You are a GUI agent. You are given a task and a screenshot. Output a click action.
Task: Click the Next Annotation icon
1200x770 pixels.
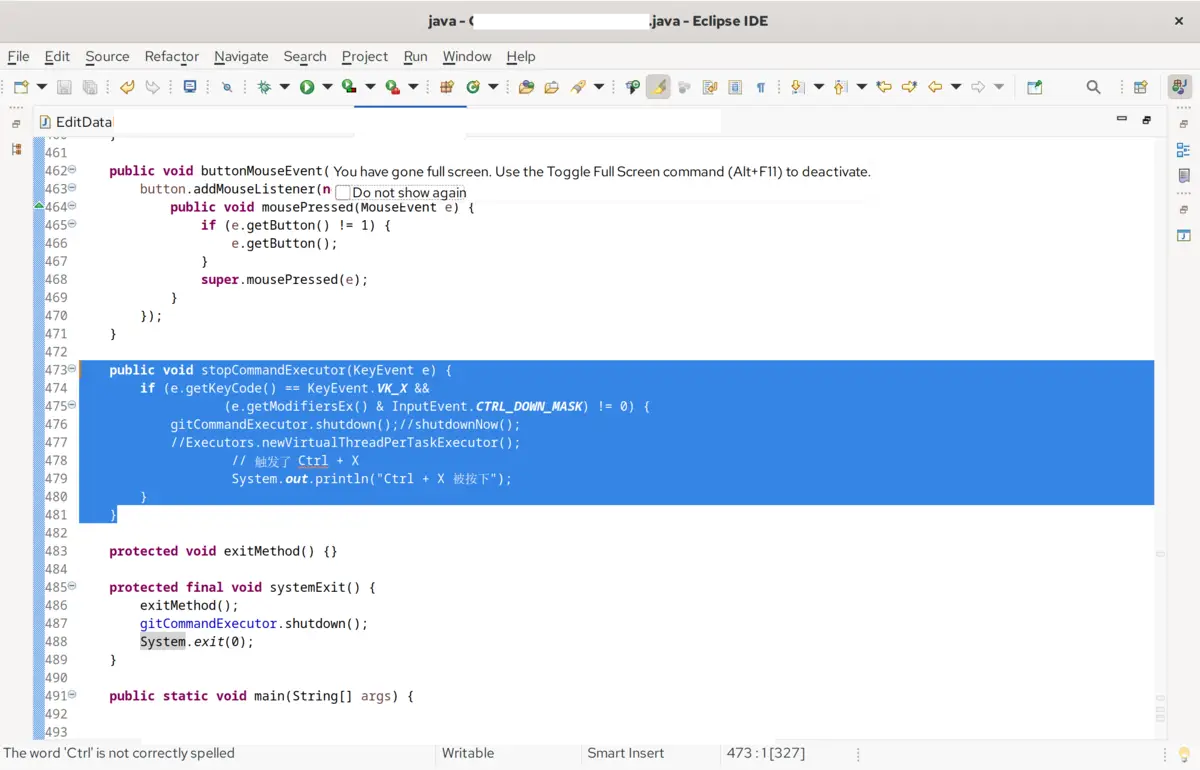point(797,87)
